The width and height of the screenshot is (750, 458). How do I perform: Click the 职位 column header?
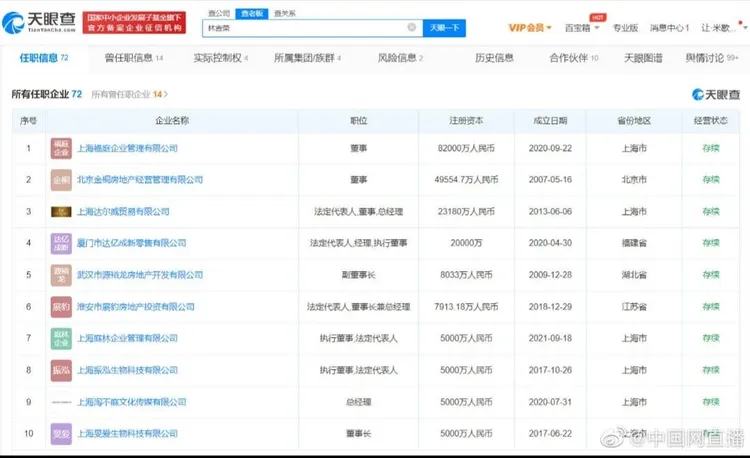point(358,120)
